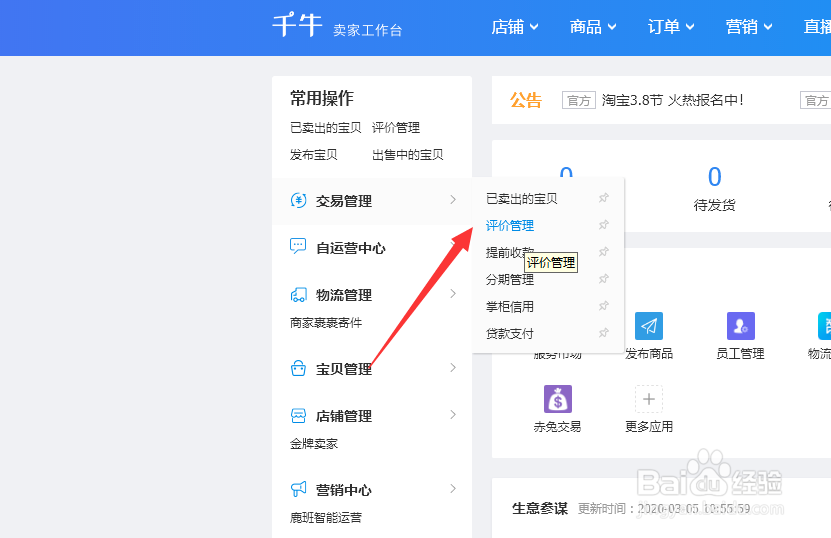Click the 卖家工作台 header text
This screenshot has width=831, height=538.
pos(367,30)
